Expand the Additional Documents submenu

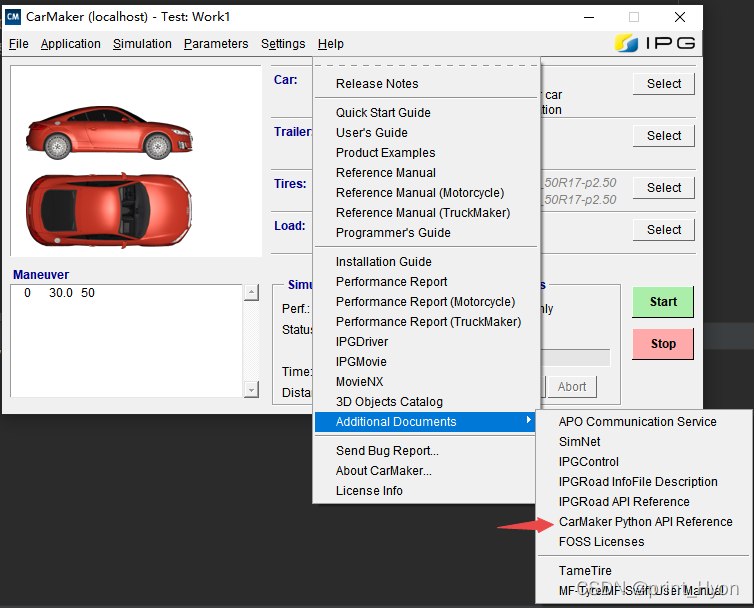426,422
